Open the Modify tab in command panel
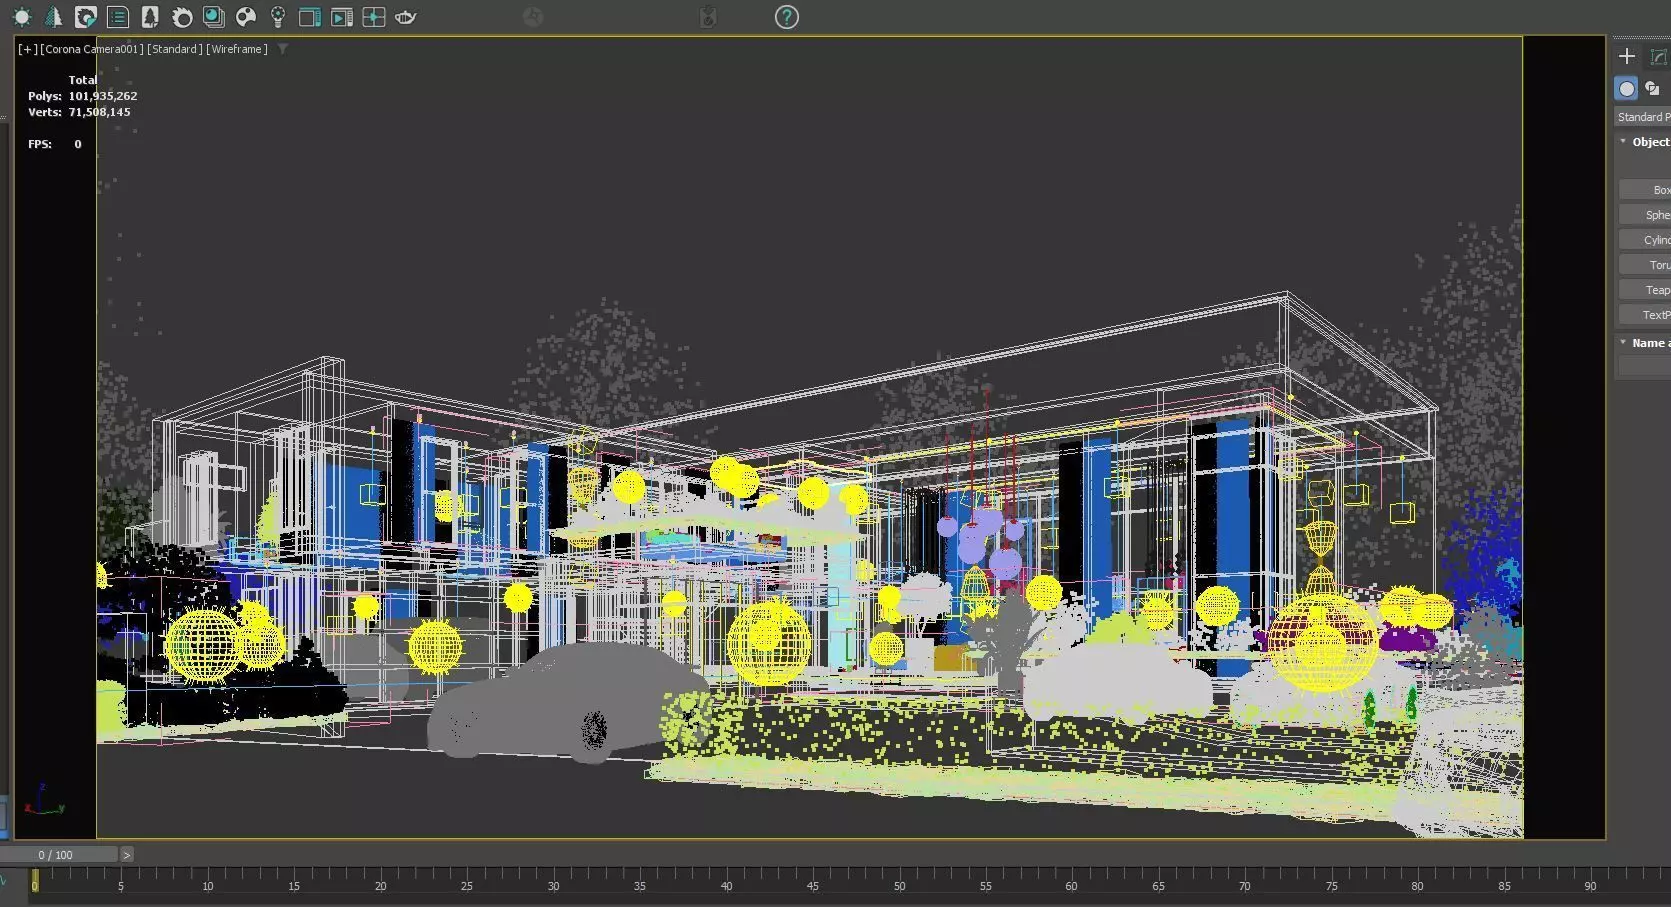Viewport: 1671px width, 907px height. pos(1658,57)
